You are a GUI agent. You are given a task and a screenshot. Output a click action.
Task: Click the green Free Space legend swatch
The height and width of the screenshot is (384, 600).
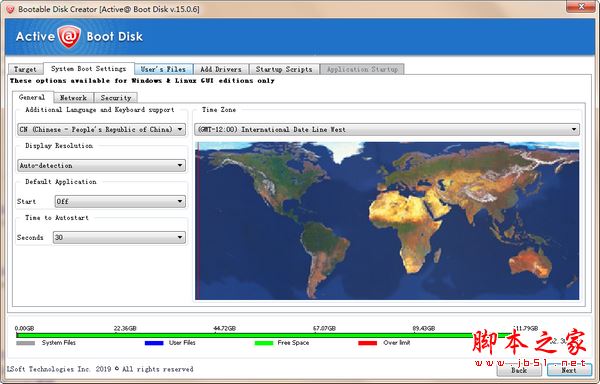tap(264, 343)
